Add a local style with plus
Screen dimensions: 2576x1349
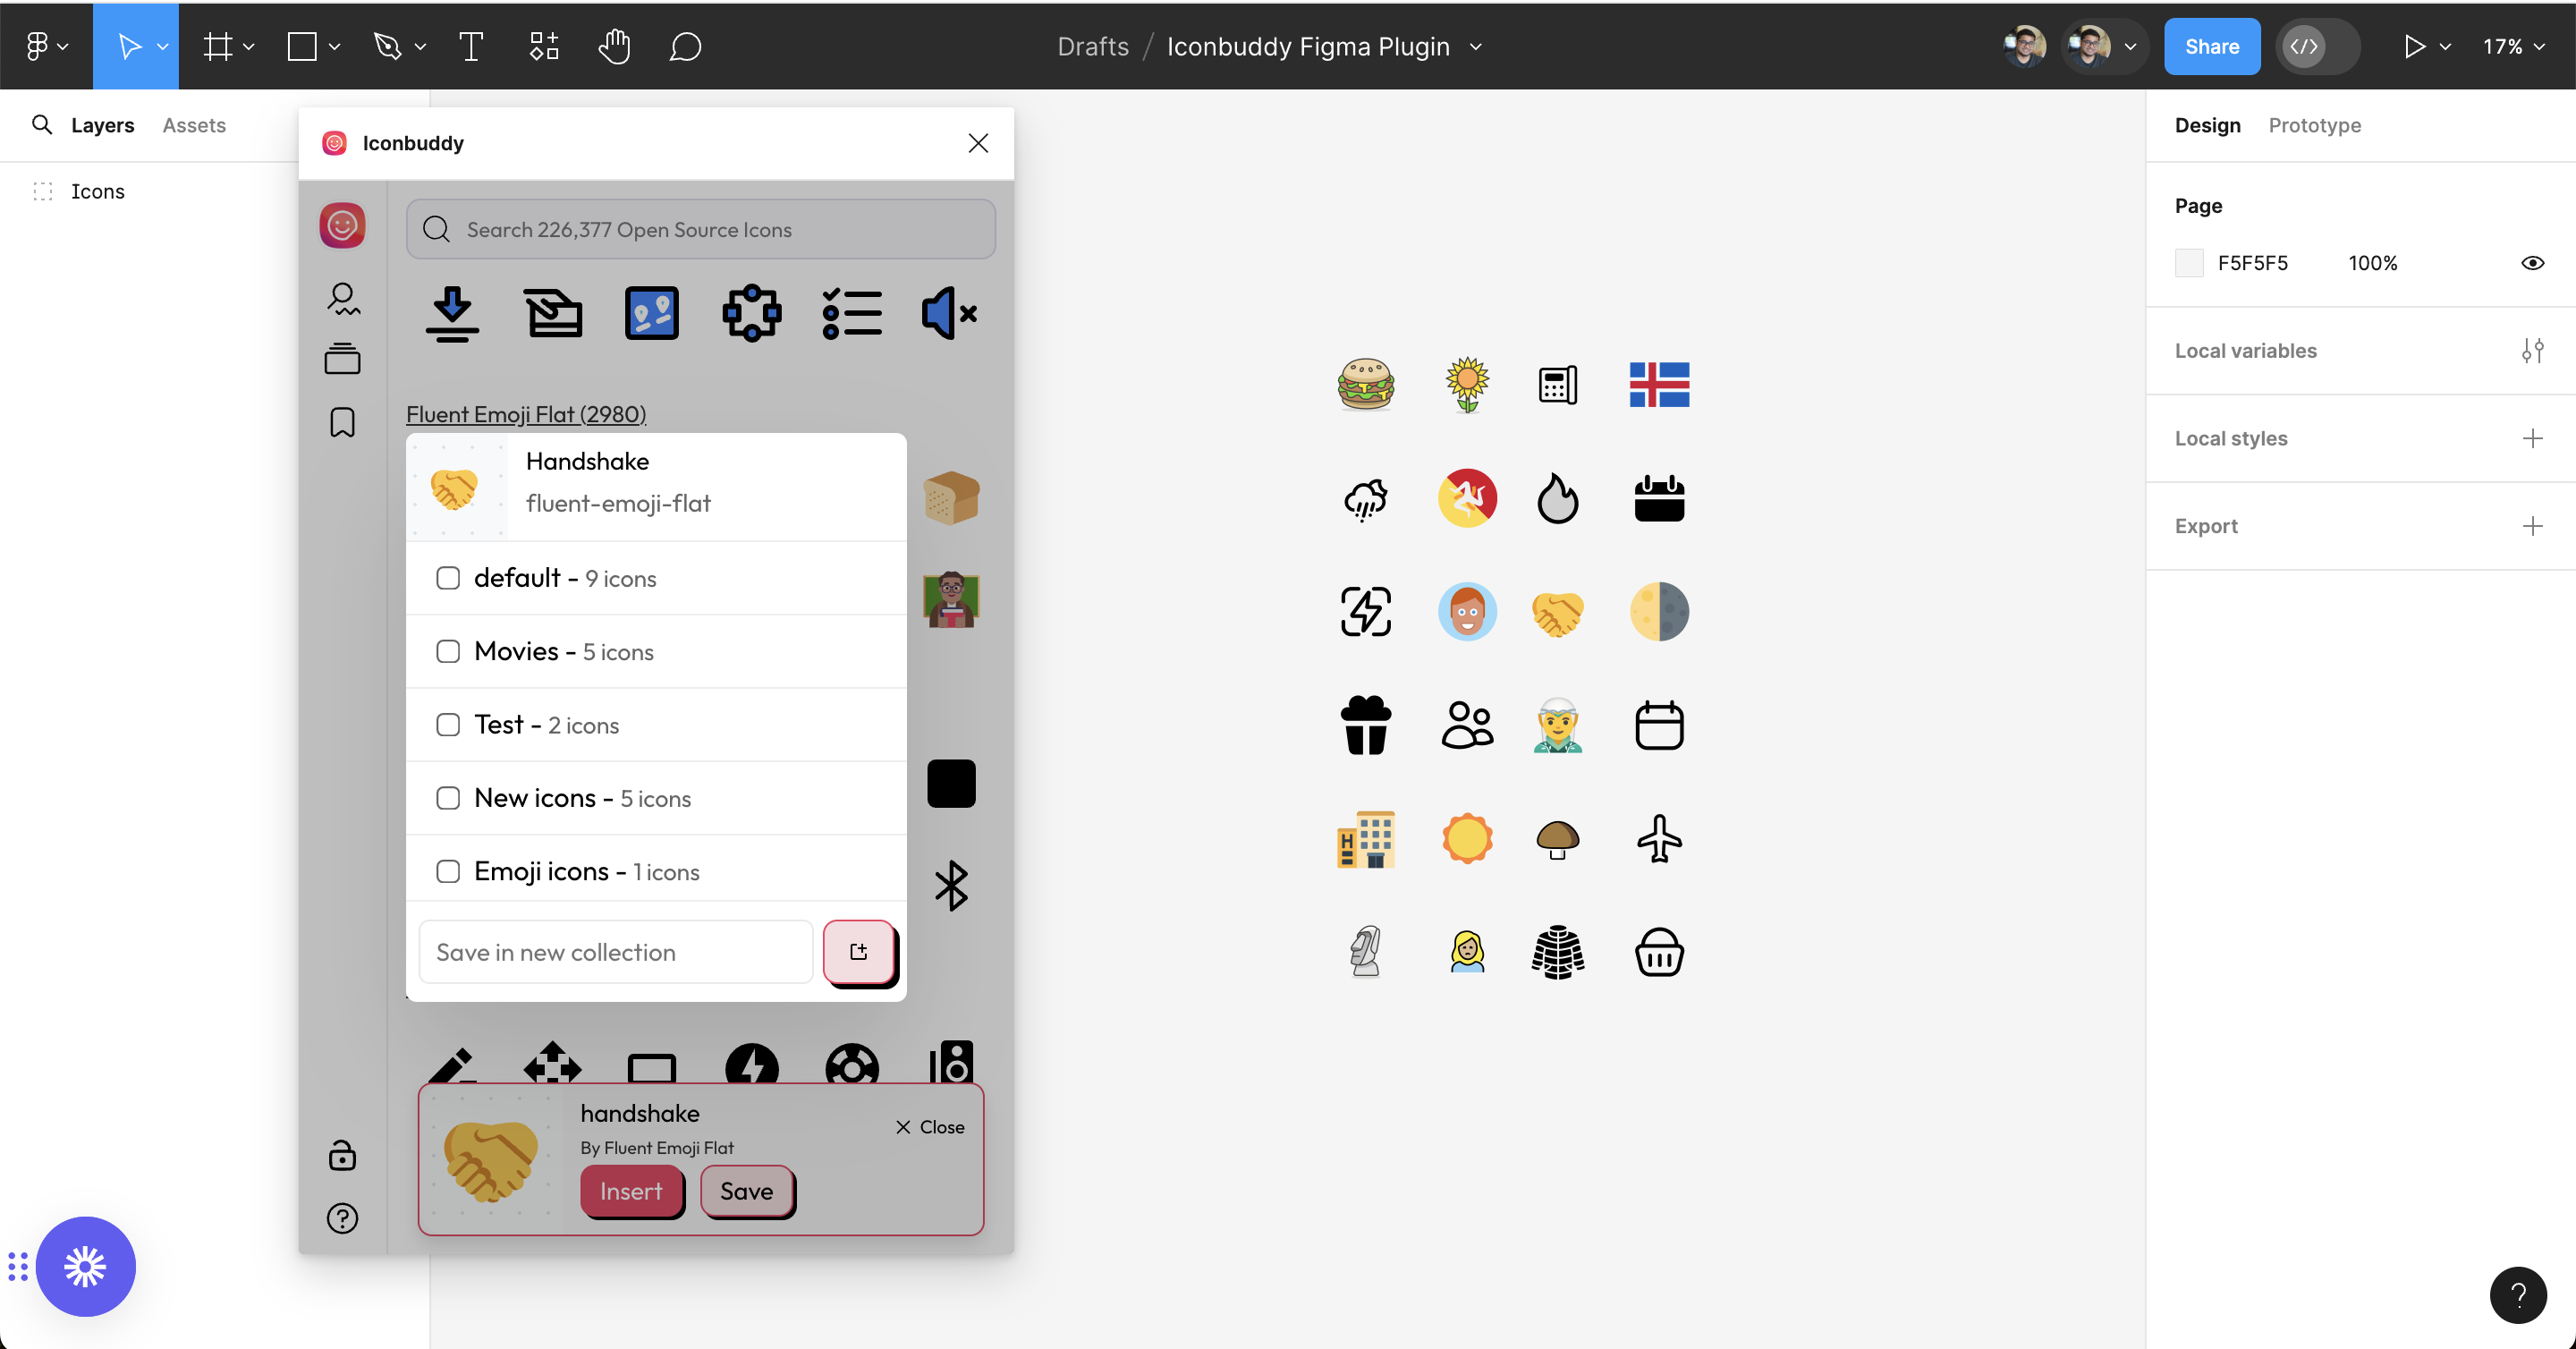tap(2532, 438)
